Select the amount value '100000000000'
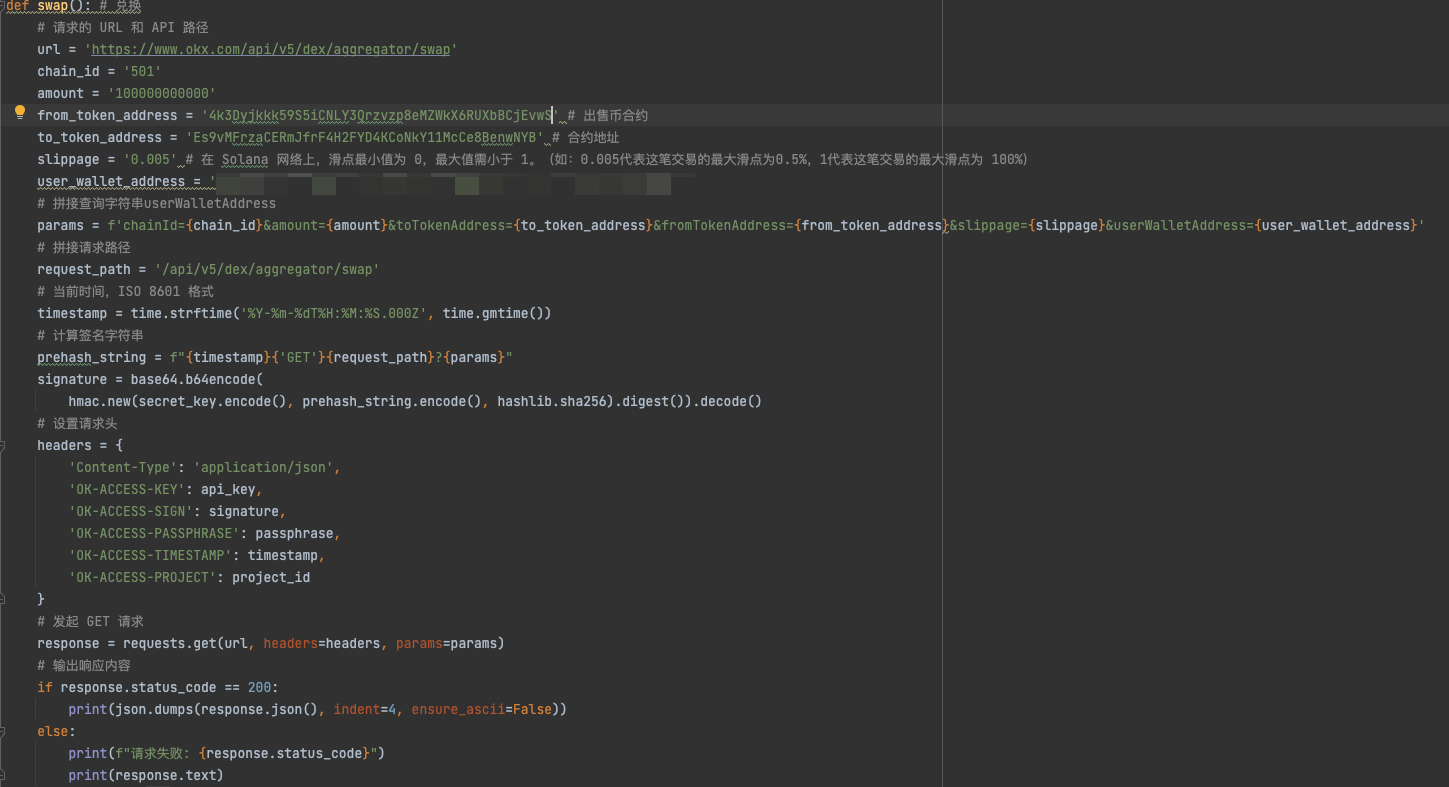The image size is (1449, 787). pos(161,93)
